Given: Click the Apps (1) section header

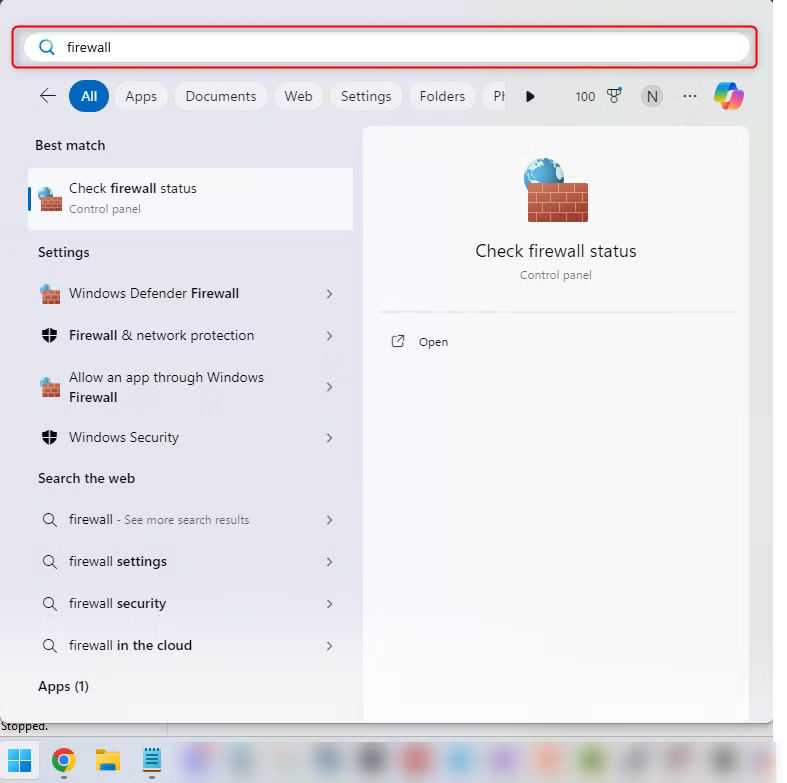Looking at the screenshot, I should [64, 686].
